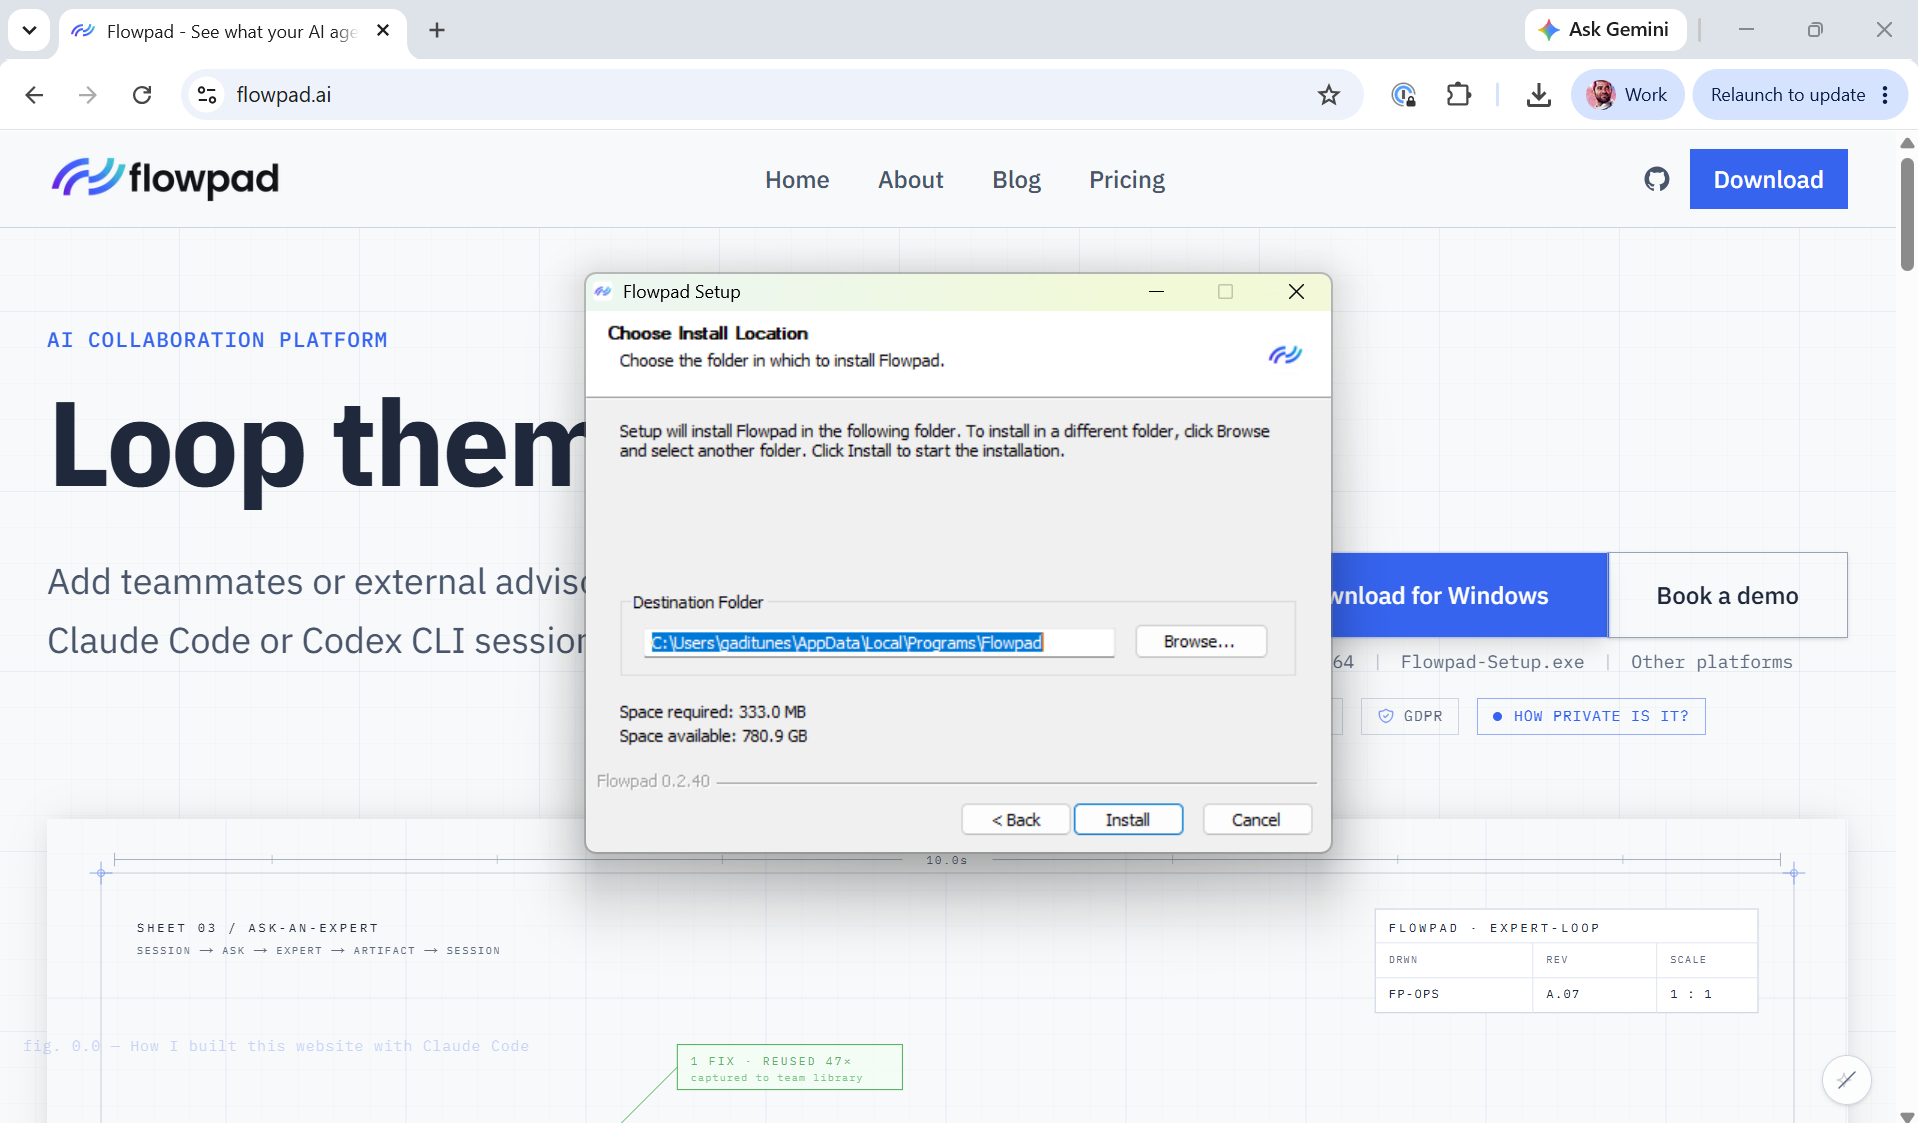
Task: Open site information icon in address bar
Action: [x=207, y=95]
